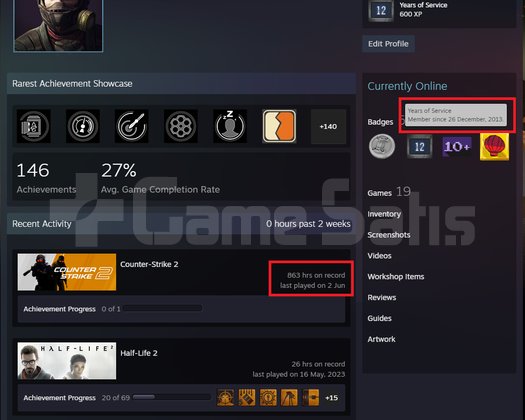The image size is (525, 420).
Task: Select second Half-Life 2 orange achievement icon
Action: tap(247, 398)
